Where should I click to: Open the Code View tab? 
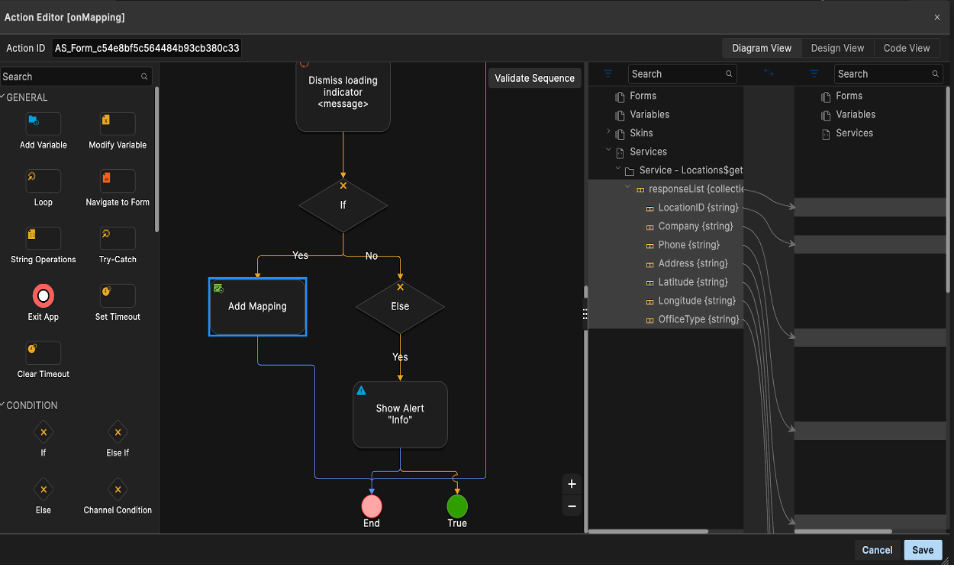906,48
